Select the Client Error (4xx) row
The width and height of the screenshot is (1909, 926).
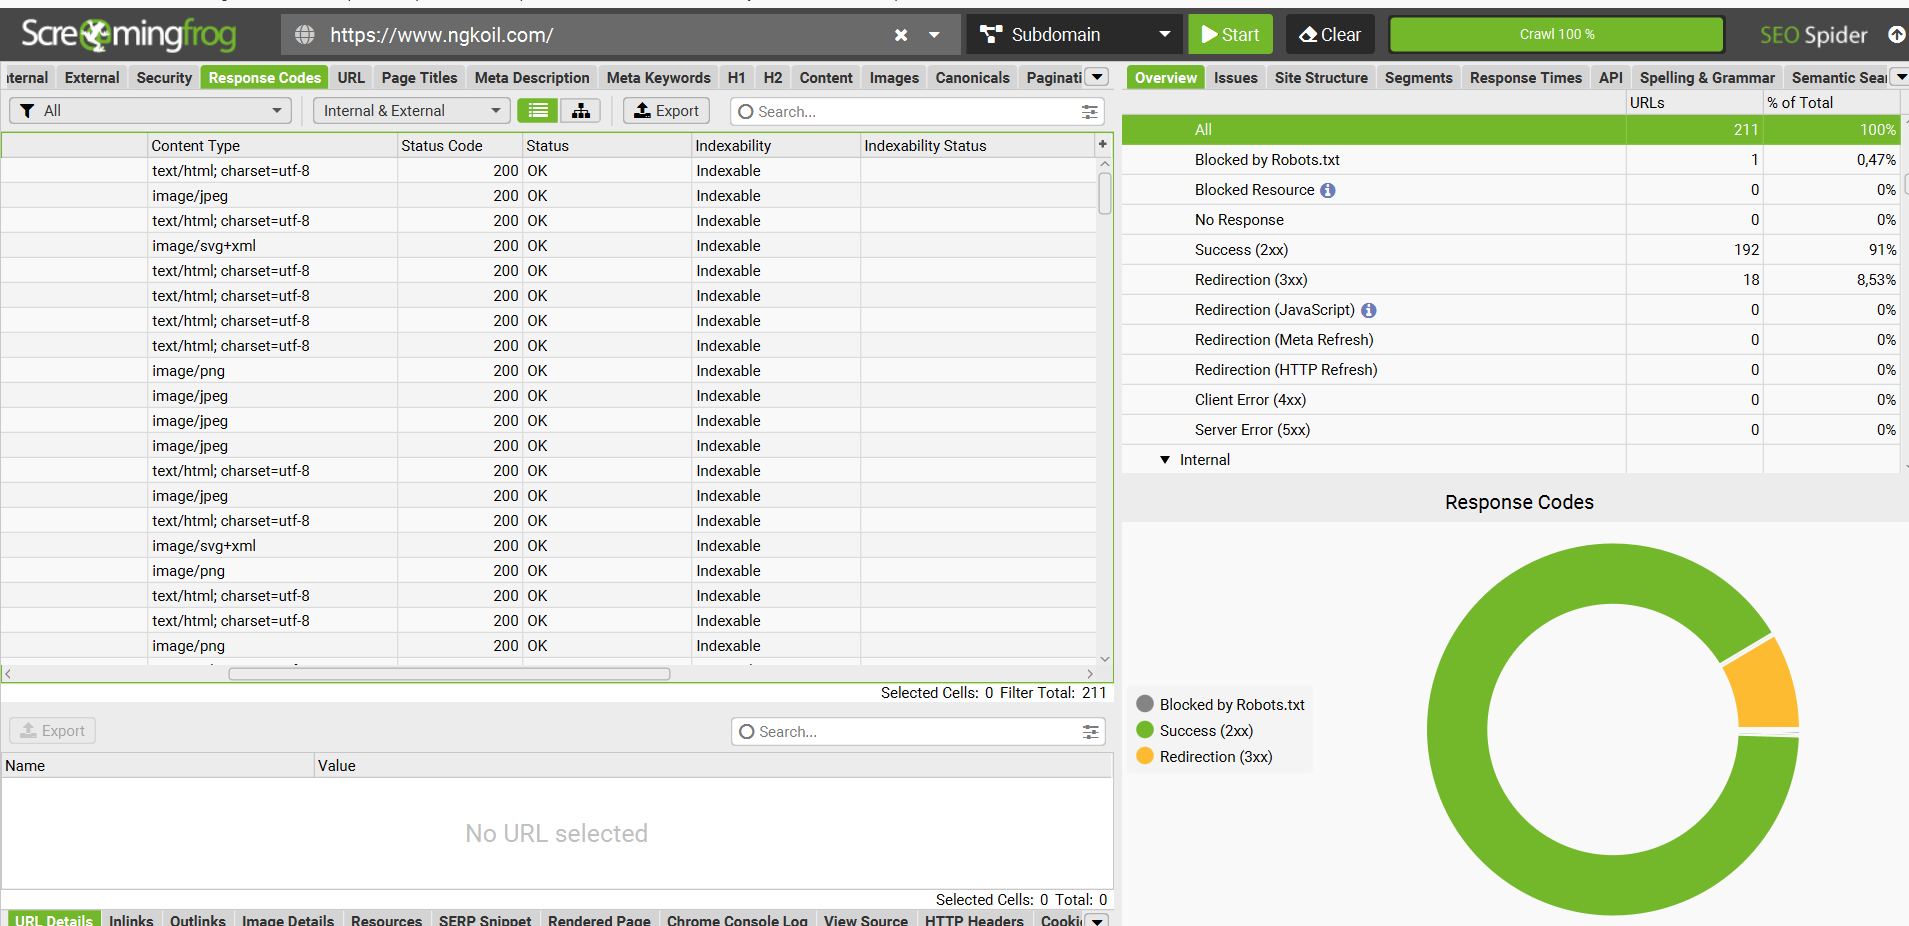pos(1510,400)
